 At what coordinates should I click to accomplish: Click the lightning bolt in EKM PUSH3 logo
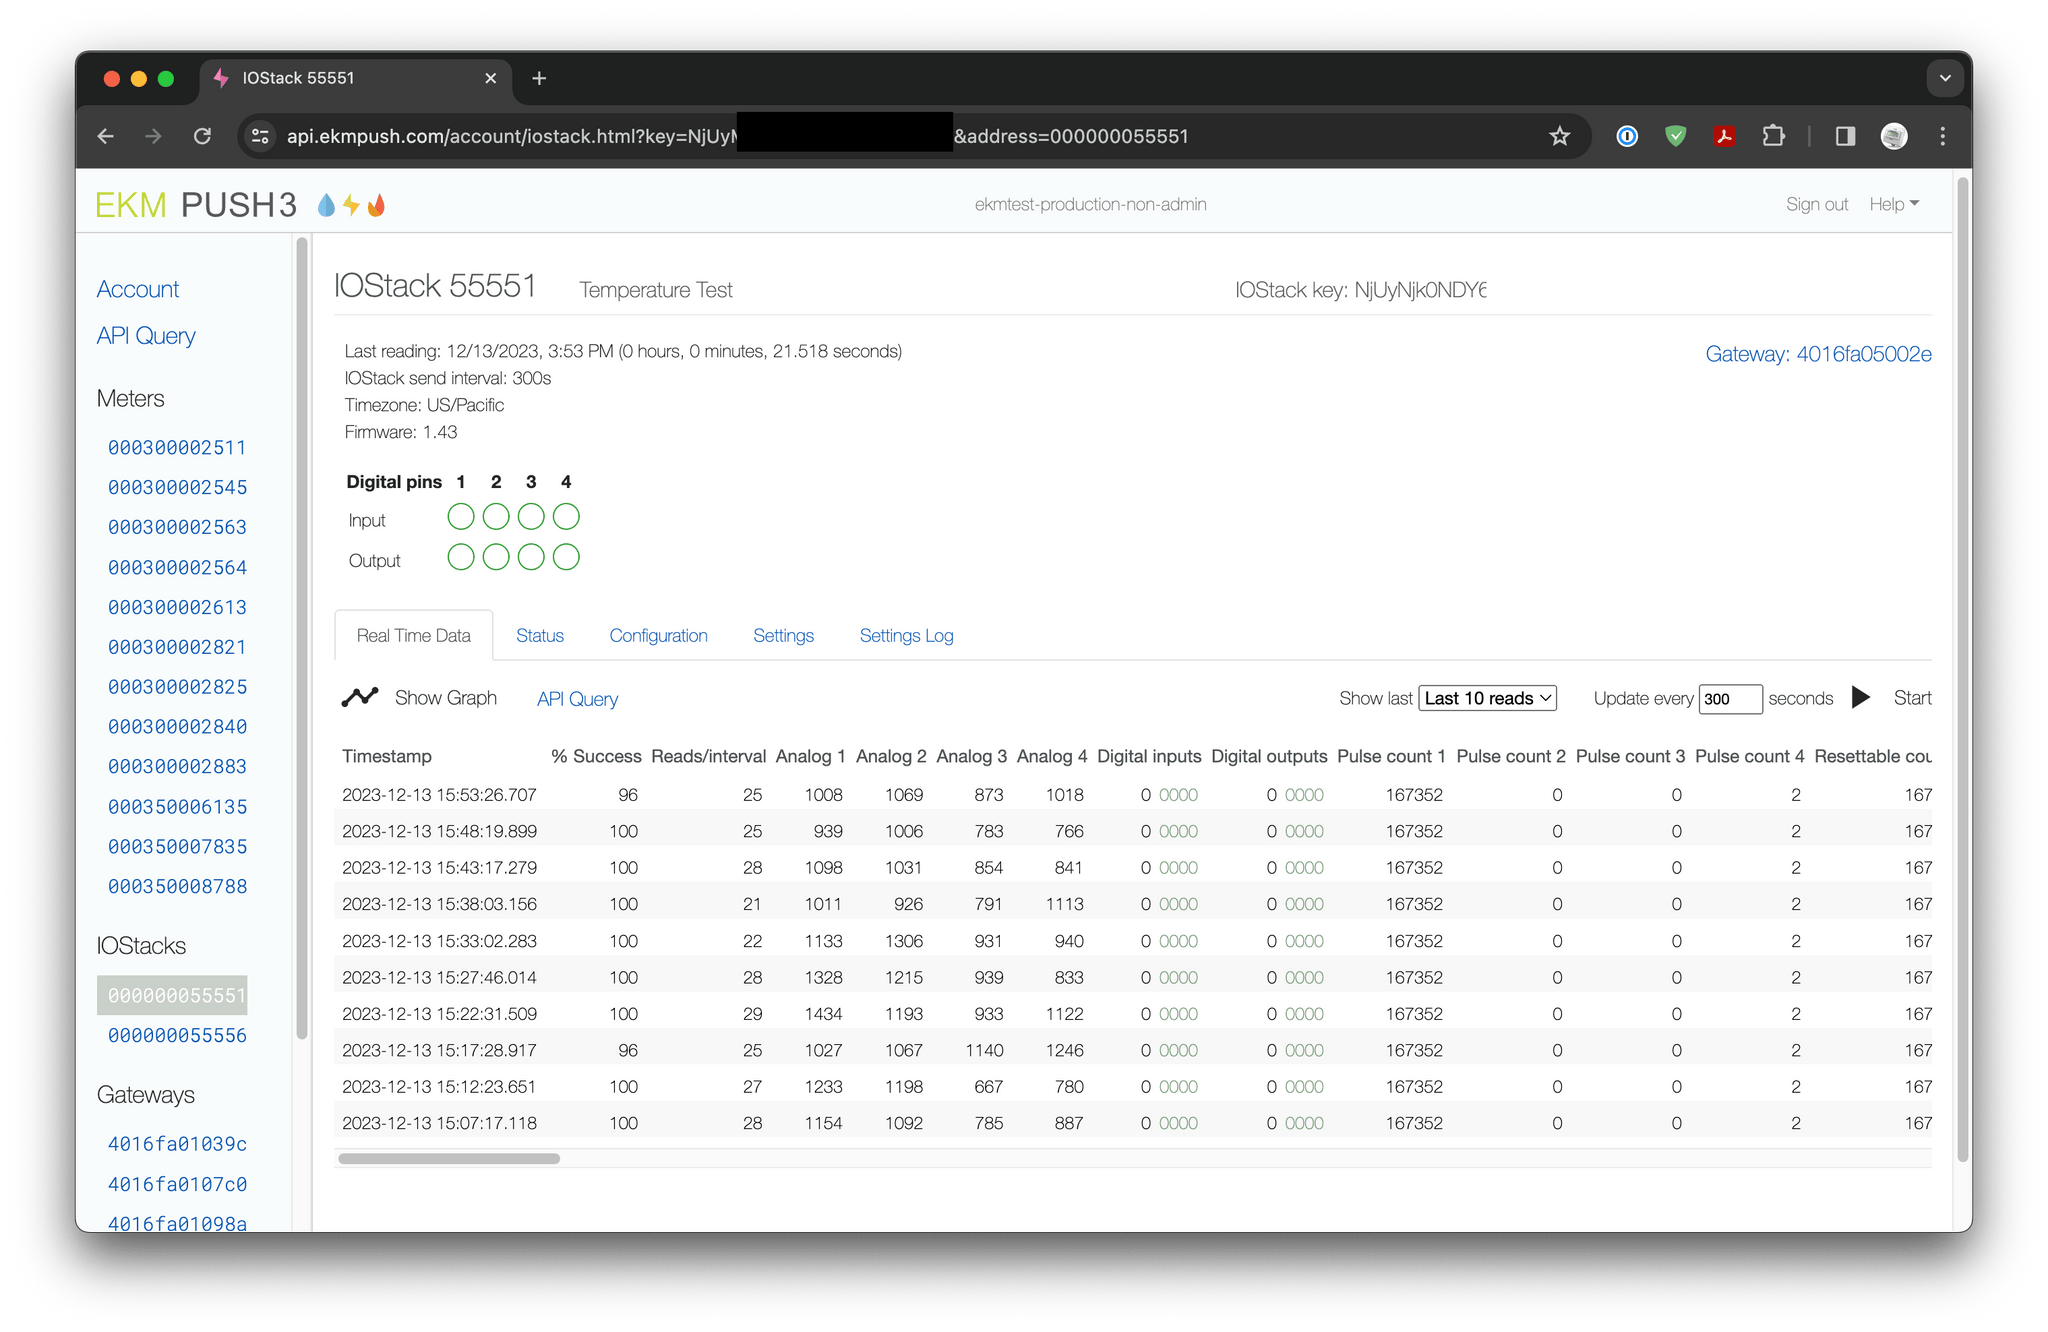click(x=350, y=204)
